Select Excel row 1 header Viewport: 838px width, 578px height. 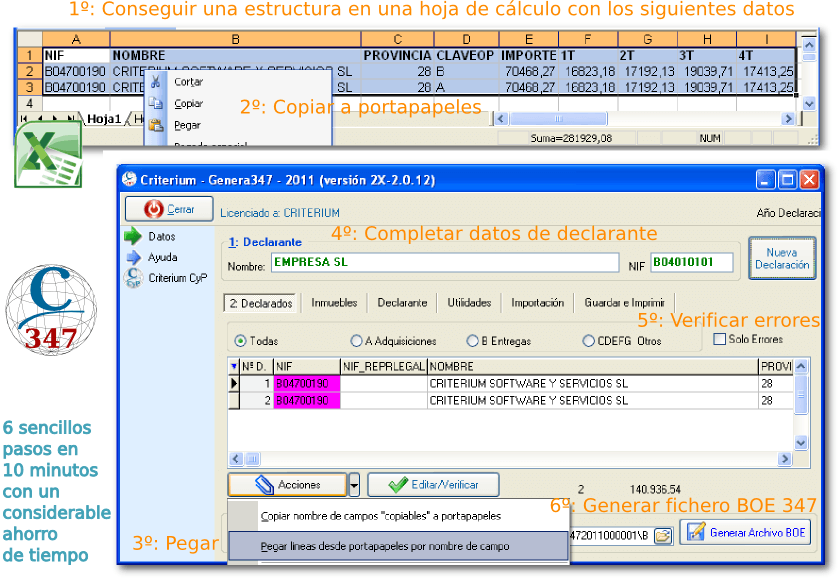[x=30, y=56]
